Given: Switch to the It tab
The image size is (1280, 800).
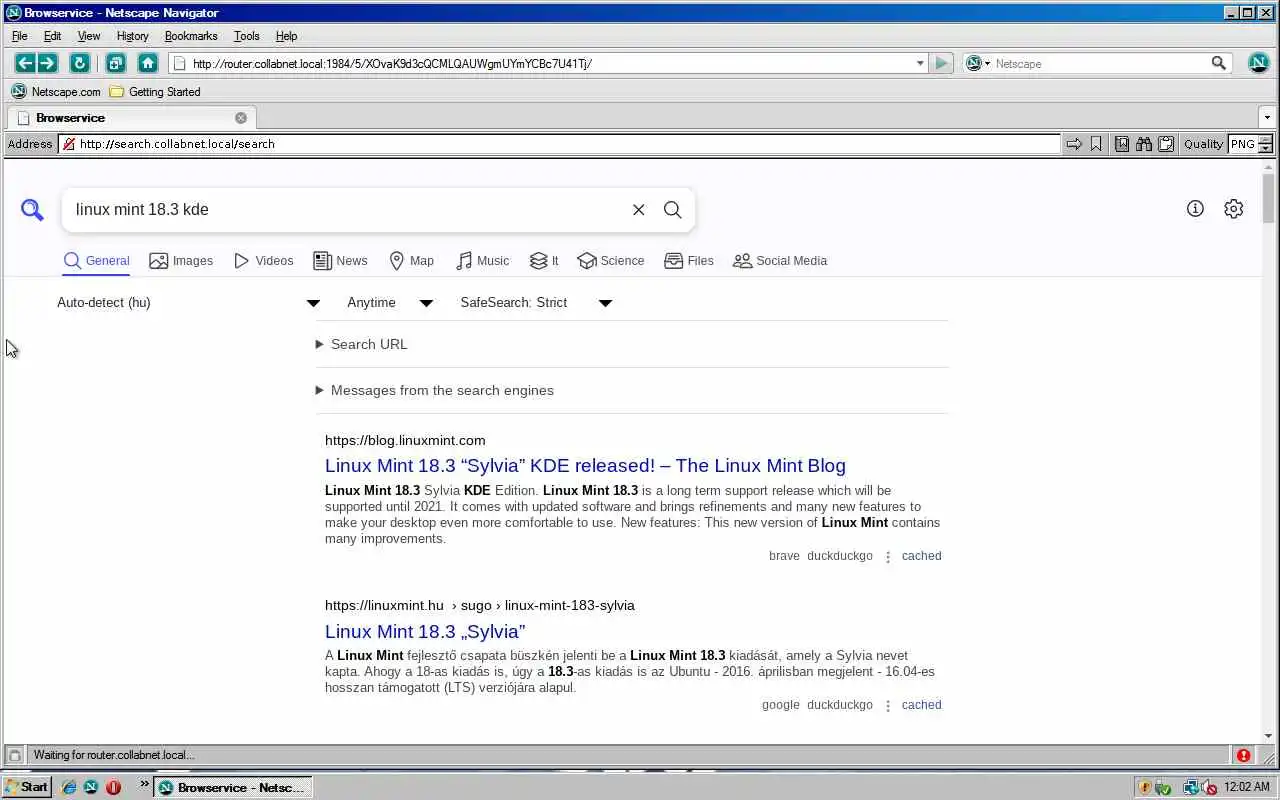Looking at the screenshot, I should click(x=544, y=261).
